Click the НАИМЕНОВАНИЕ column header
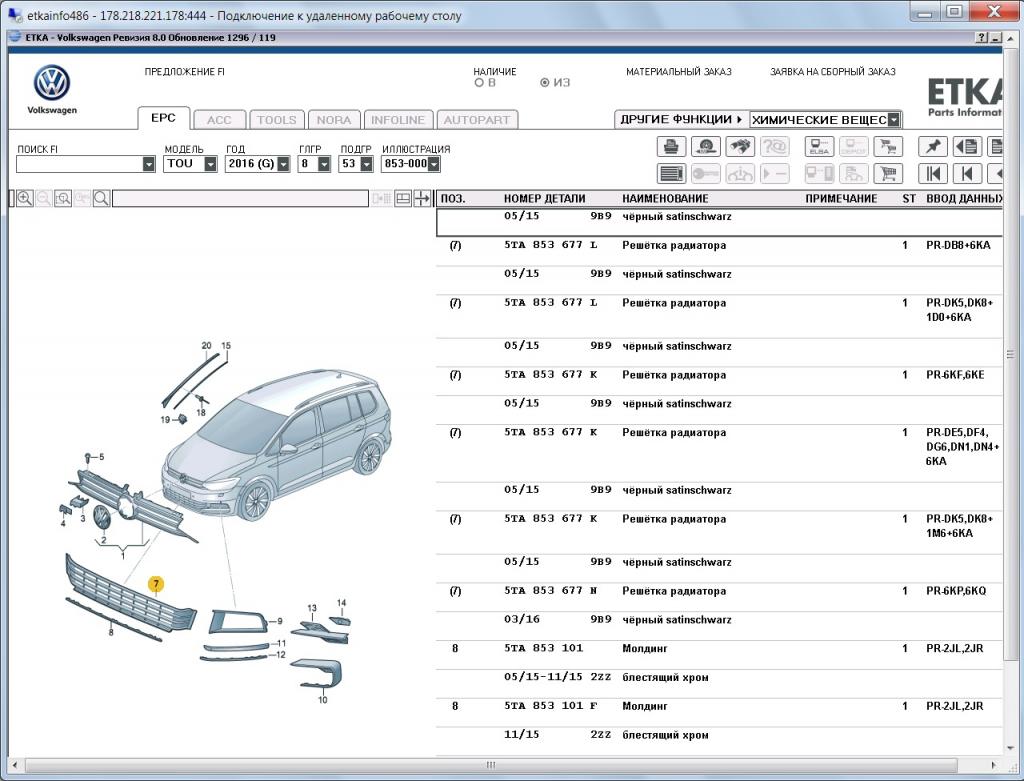1024x781 pixels. coord(665,199)
